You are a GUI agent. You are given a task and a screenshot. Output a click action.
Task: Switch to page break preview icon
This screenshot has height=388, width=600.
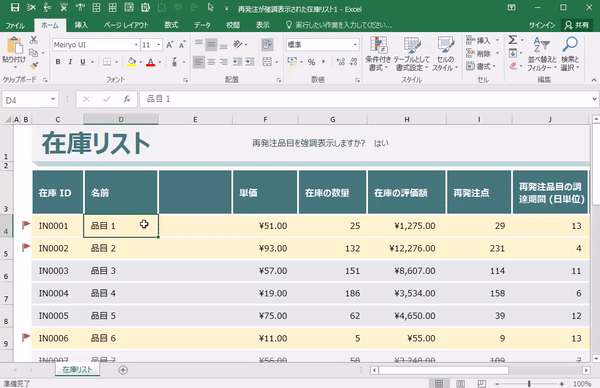[x=481, y=383]
